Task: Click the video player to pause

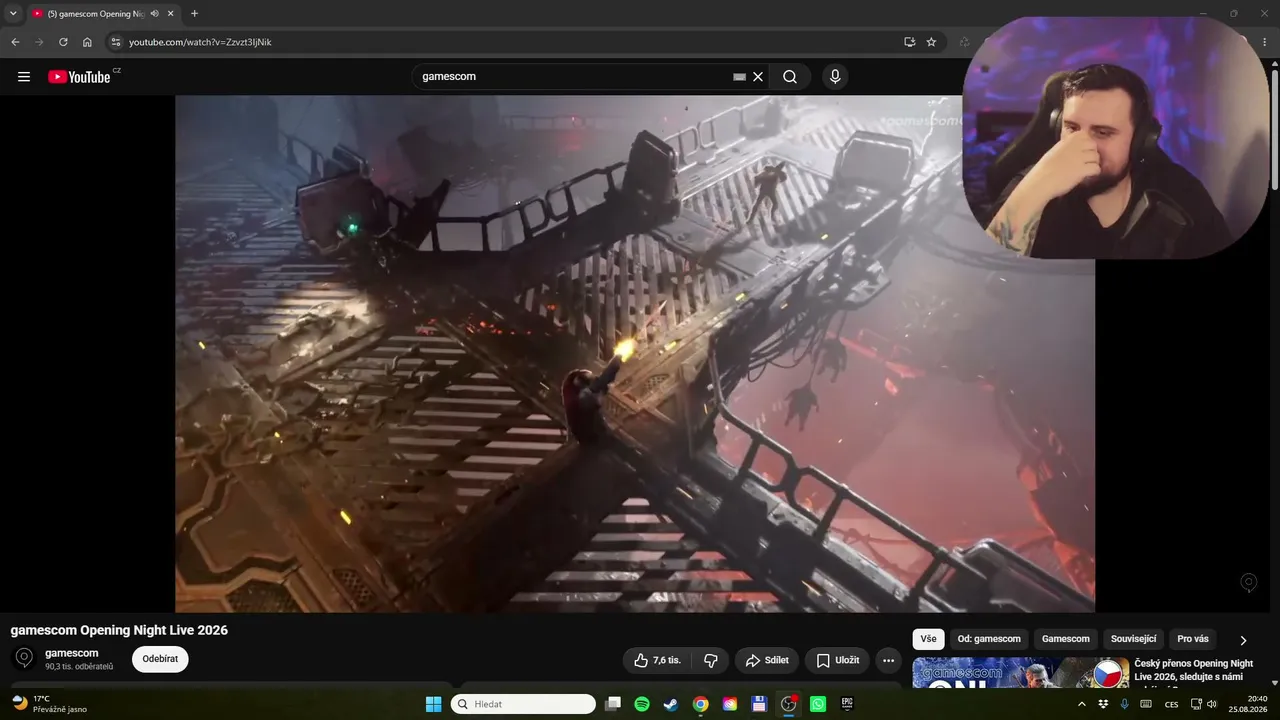Action: point(635,353)
